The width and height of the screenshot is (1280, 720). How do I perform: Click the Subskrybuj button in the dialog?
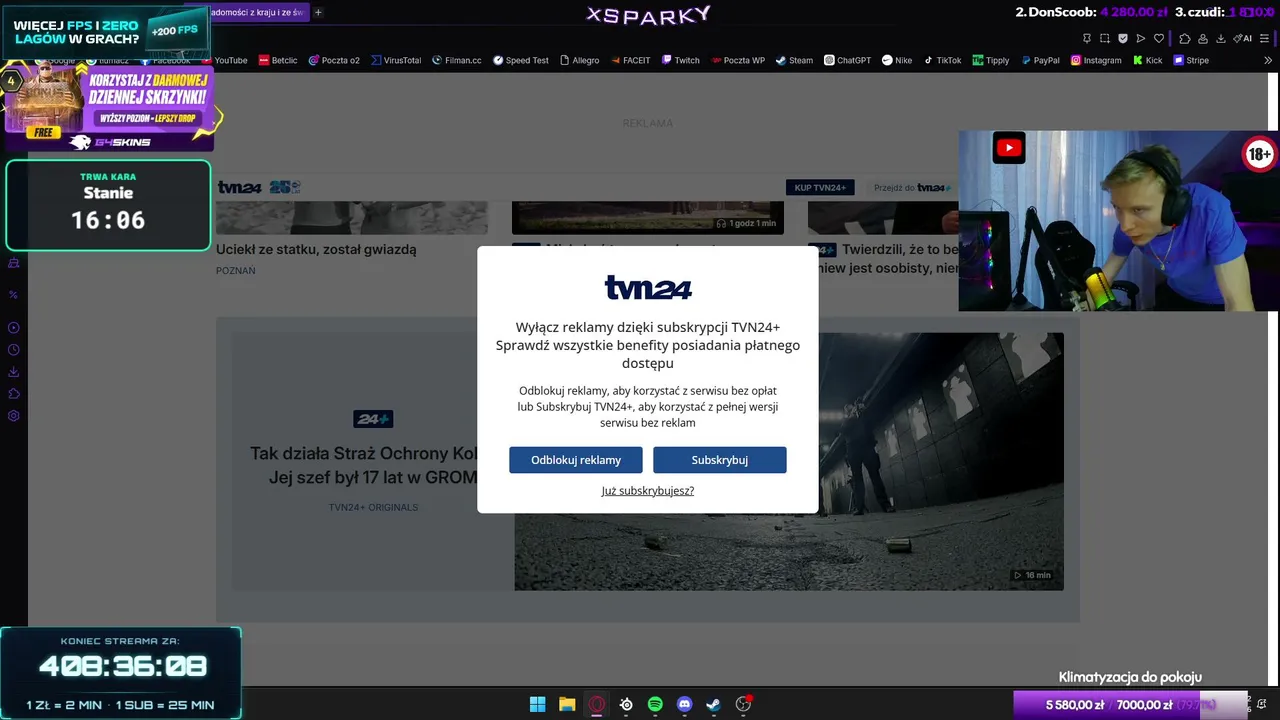(x=720, y=460)
